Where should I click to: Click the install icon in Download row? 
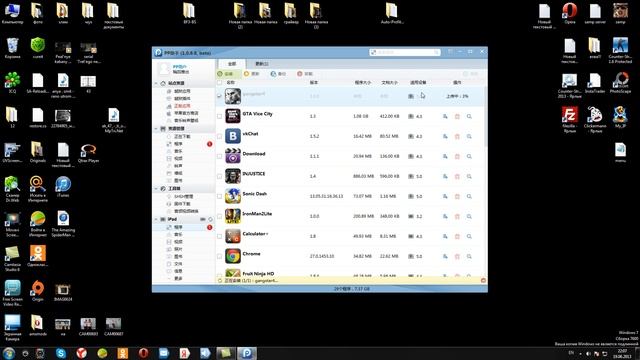[445, 156]
